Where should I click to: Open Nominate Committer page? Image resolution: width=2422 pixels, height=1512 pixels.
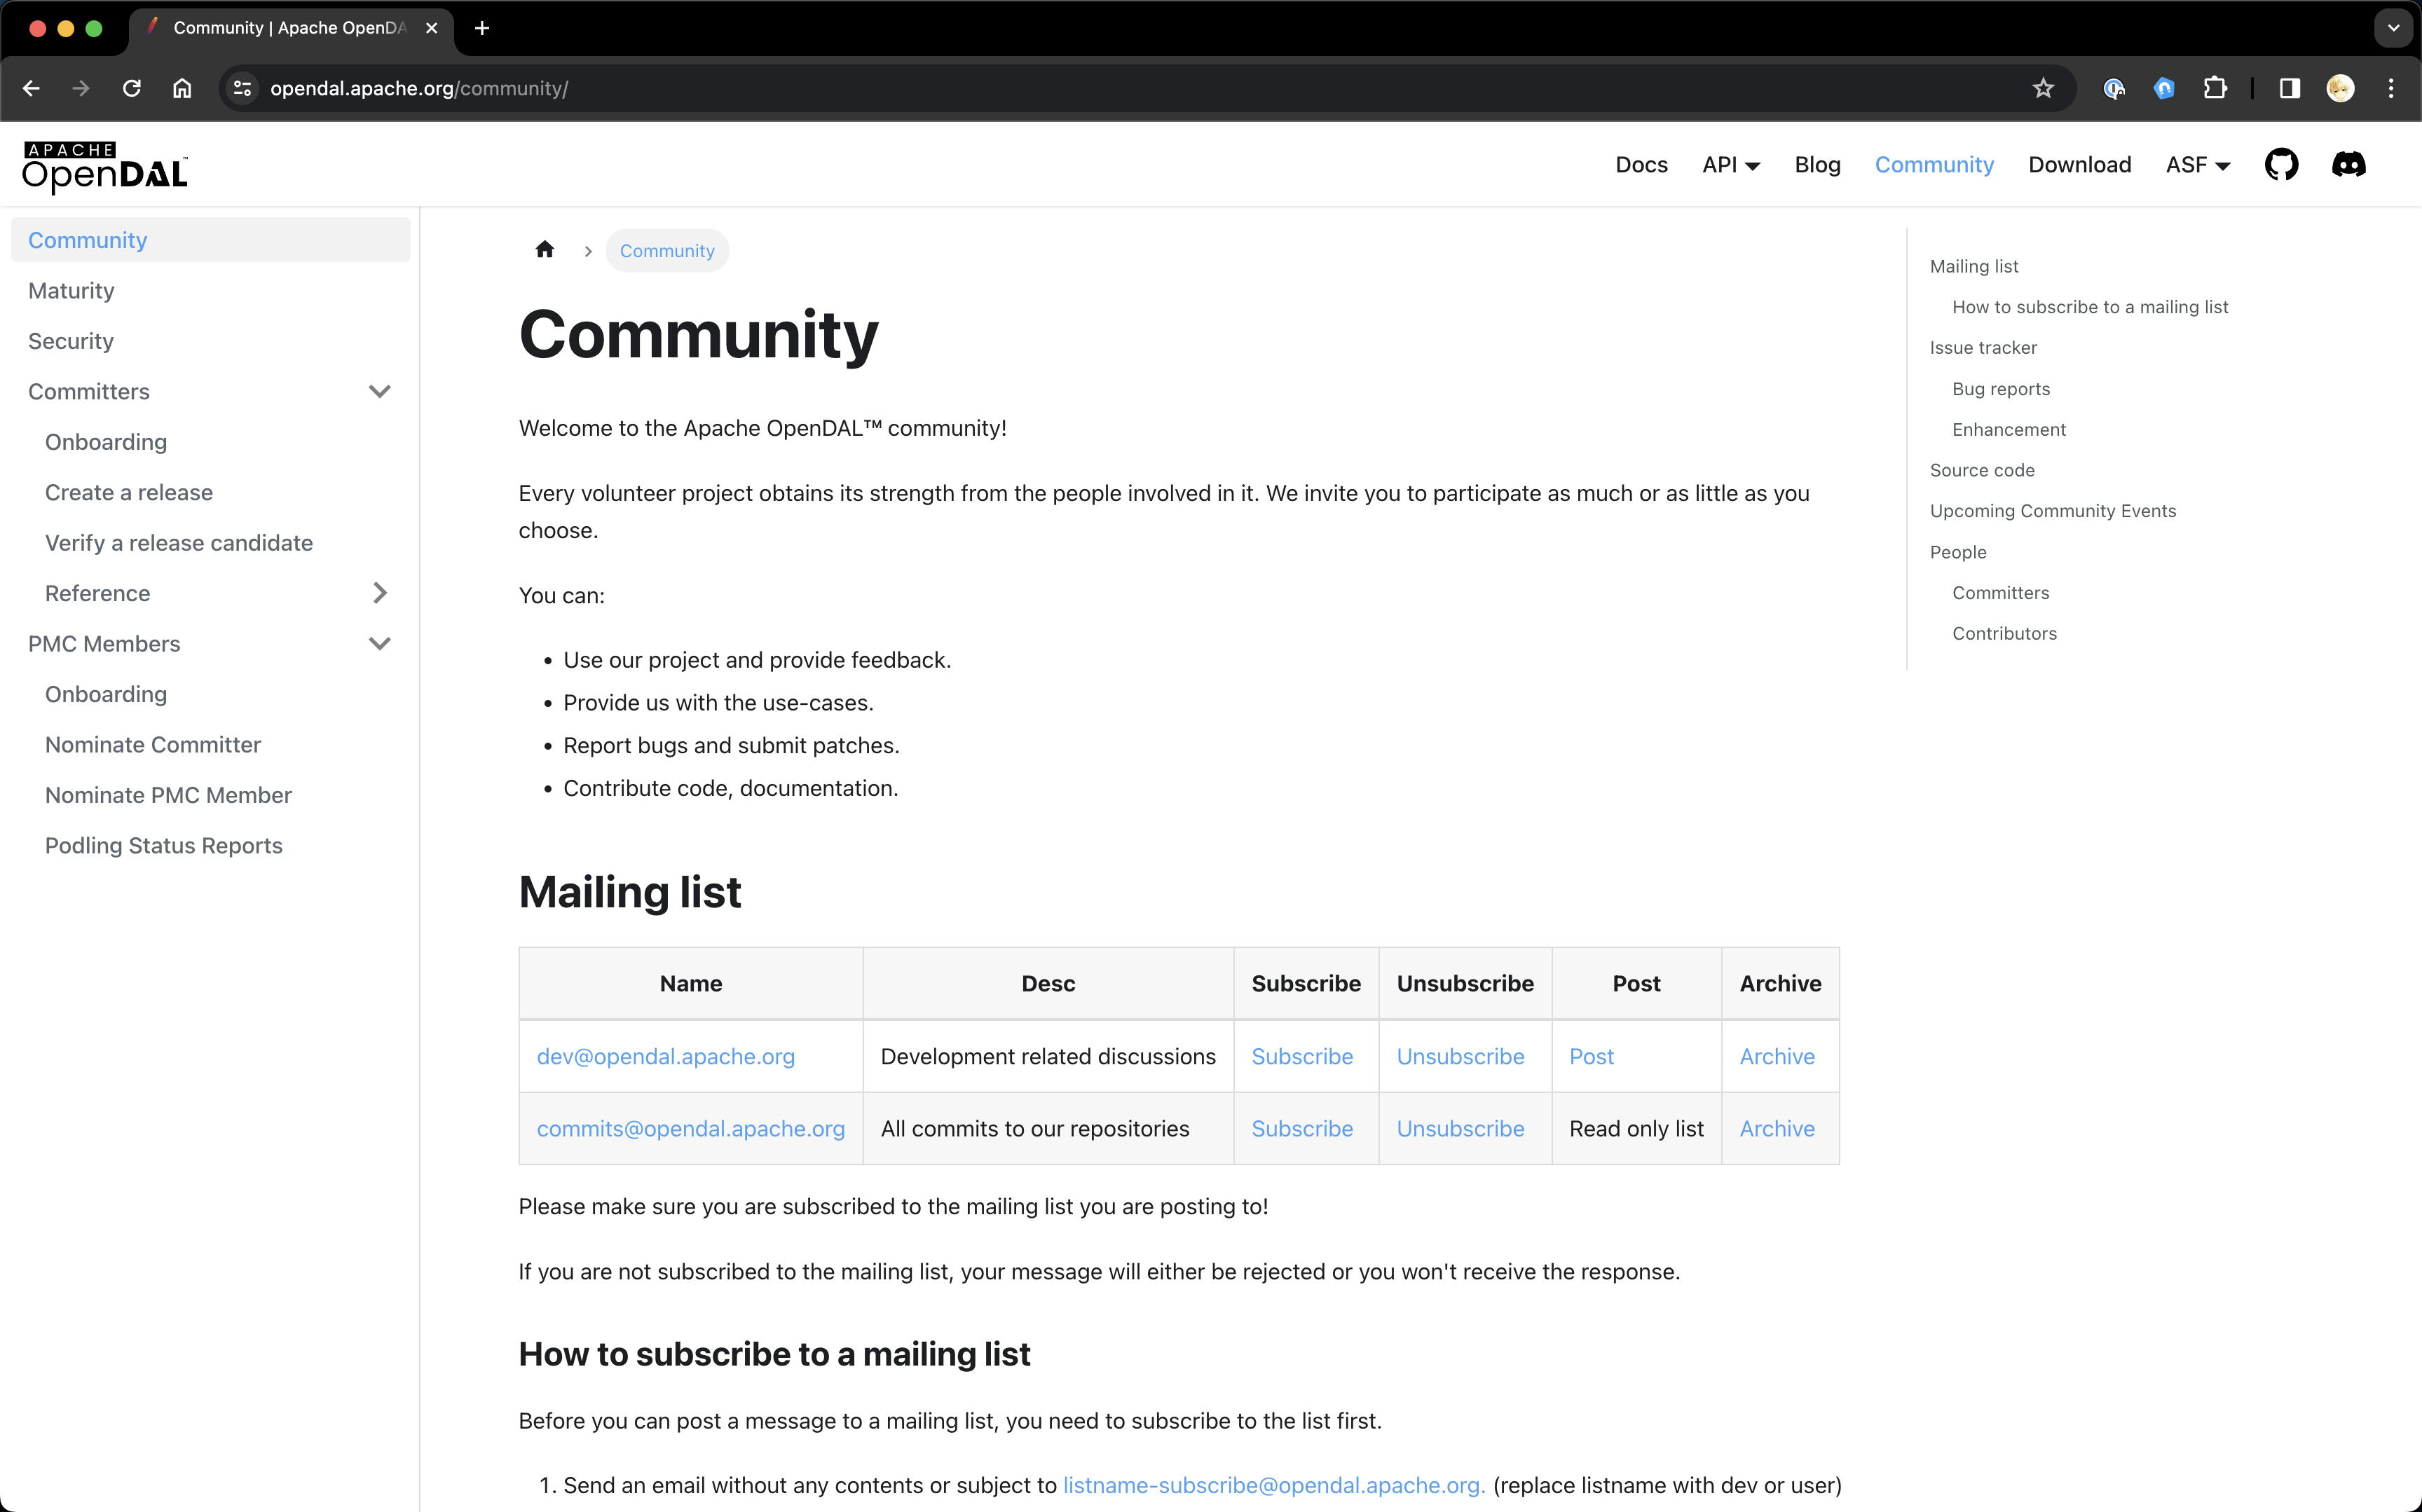153,745
